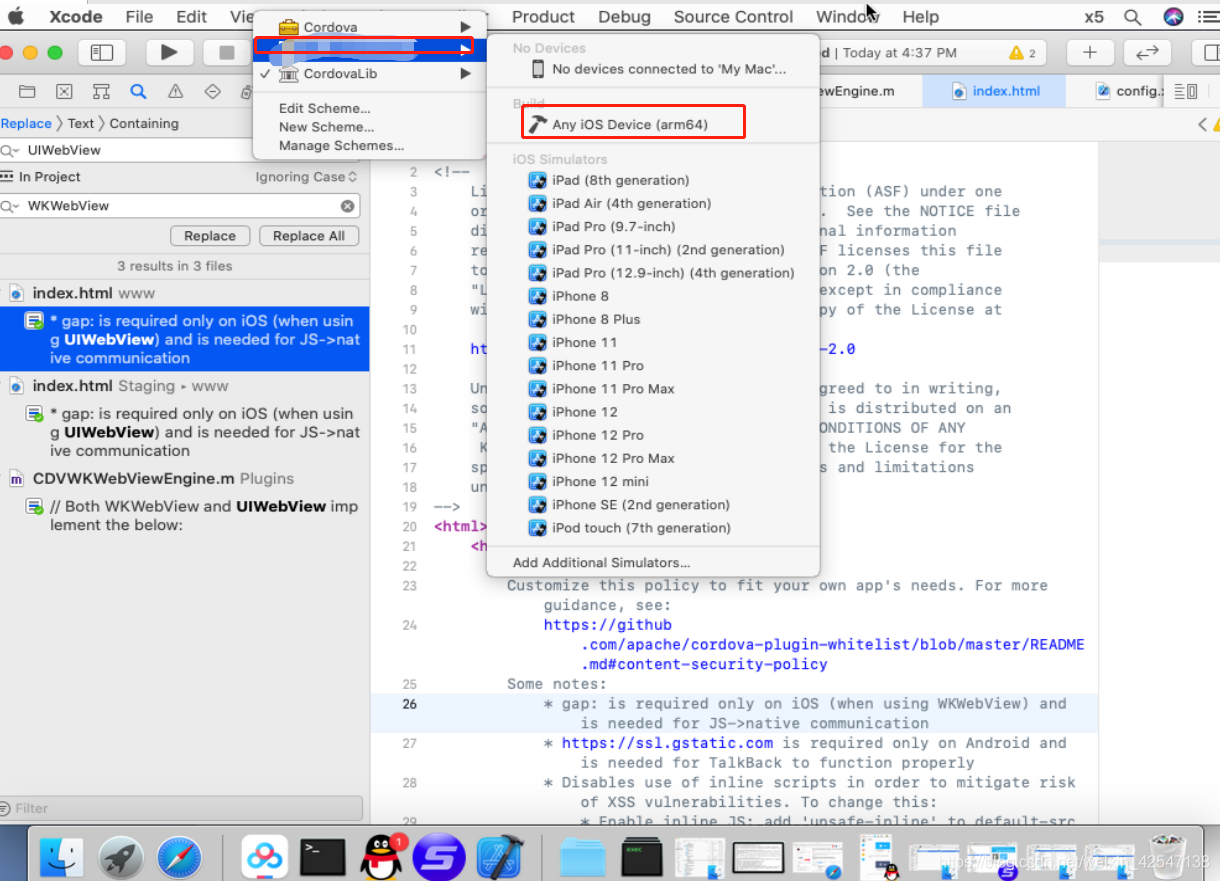This screenshot has width=1220, height=881.
Task: Open the Containing match-type dropdown
Action: click(x=144, y=124)
